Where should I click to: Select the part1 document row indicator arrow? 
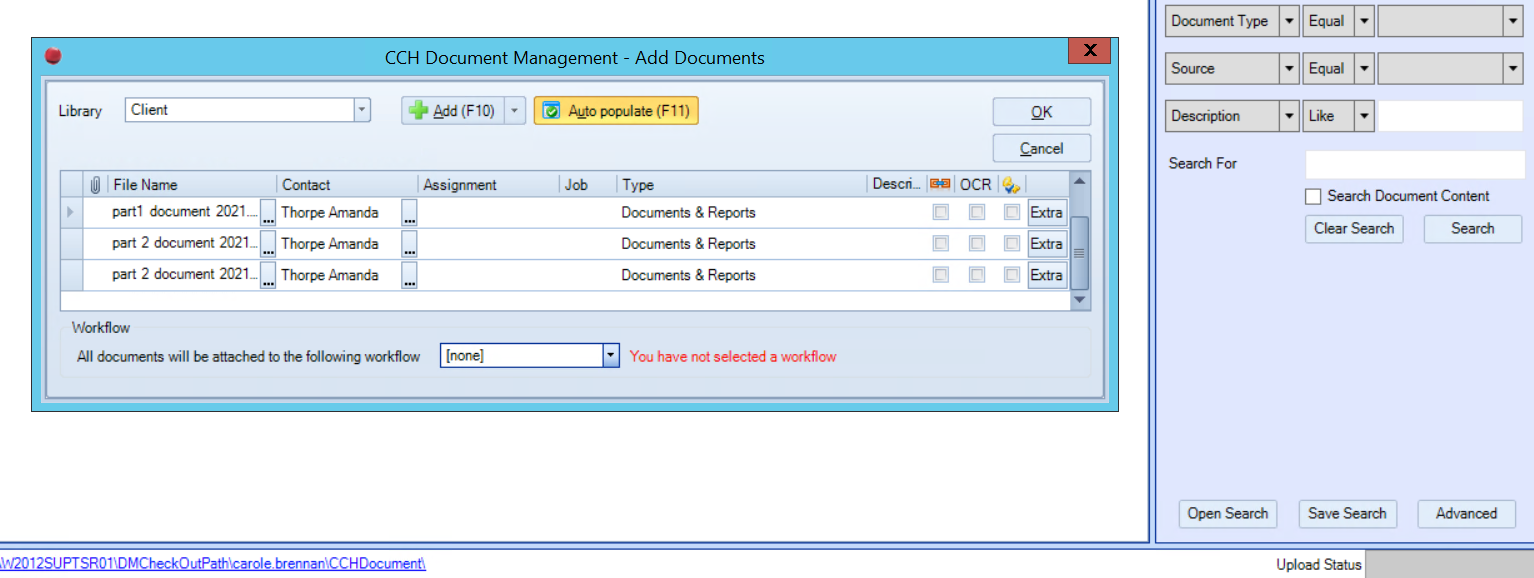click(x=70, y=213)
